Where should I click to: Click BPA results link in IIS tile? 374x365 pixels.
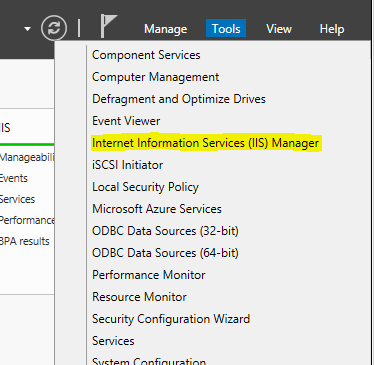24,241
